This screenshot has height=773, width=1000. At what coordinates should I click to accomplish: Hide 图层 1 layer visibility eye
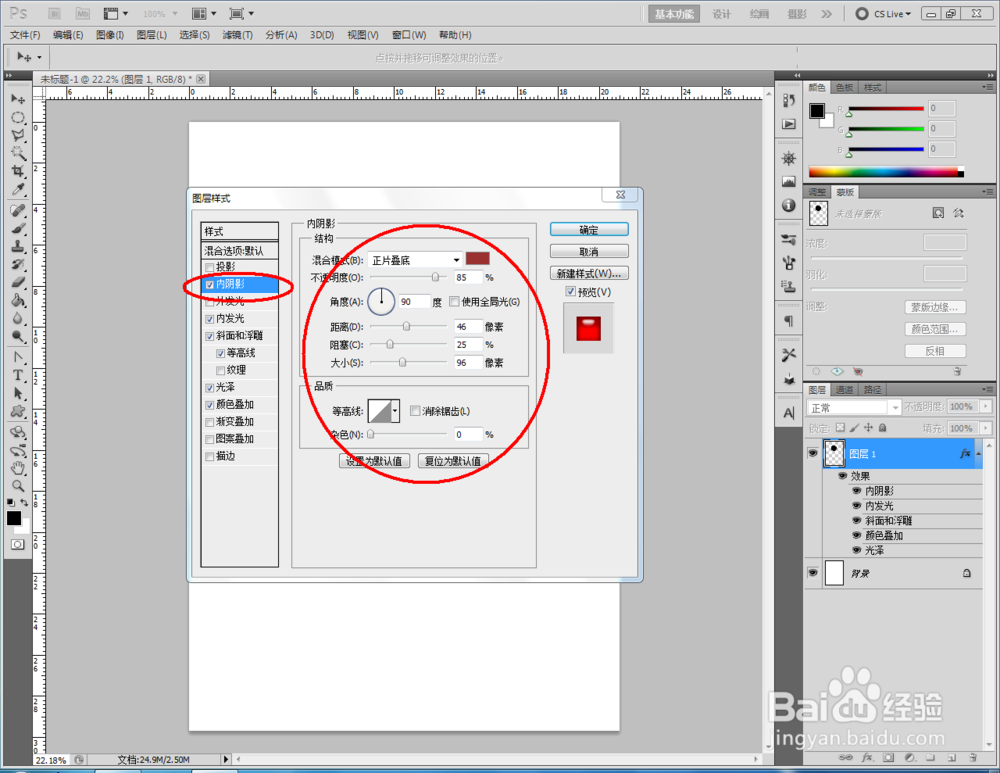click(x=812, y=453)
